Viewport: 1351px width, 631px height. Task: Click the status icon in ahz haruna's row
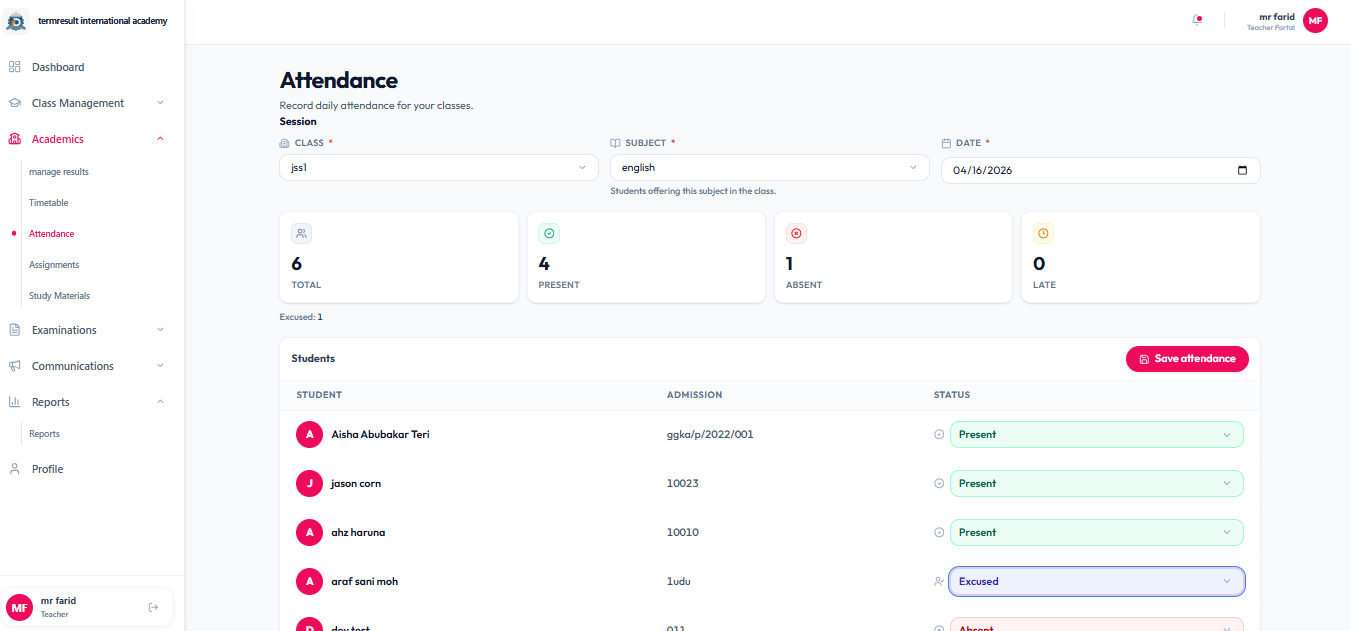pyautogui.click(x=939, y=532)
